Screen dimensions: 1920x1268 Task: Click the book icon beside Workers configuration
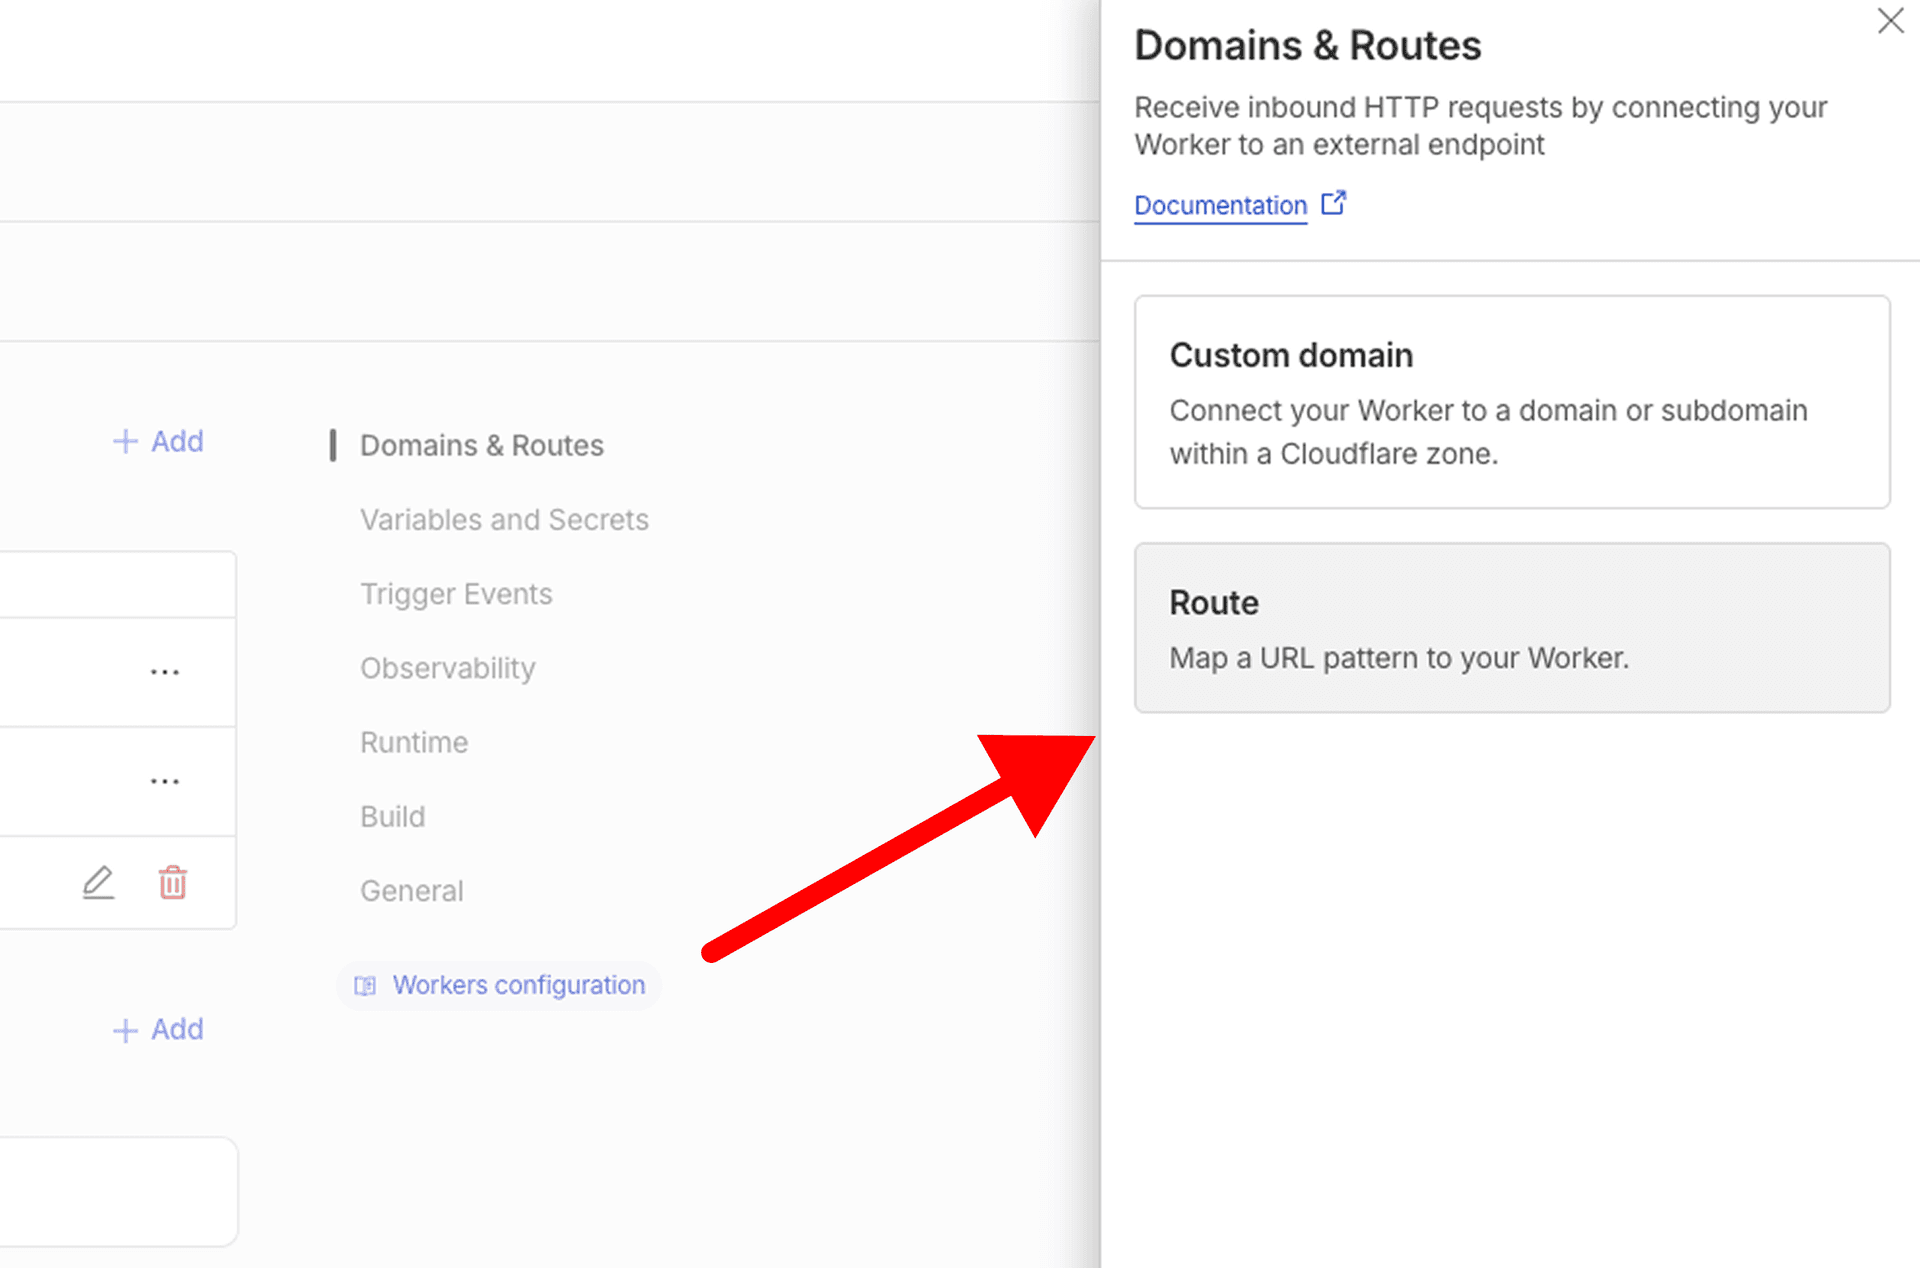click(x=365, y=986)
